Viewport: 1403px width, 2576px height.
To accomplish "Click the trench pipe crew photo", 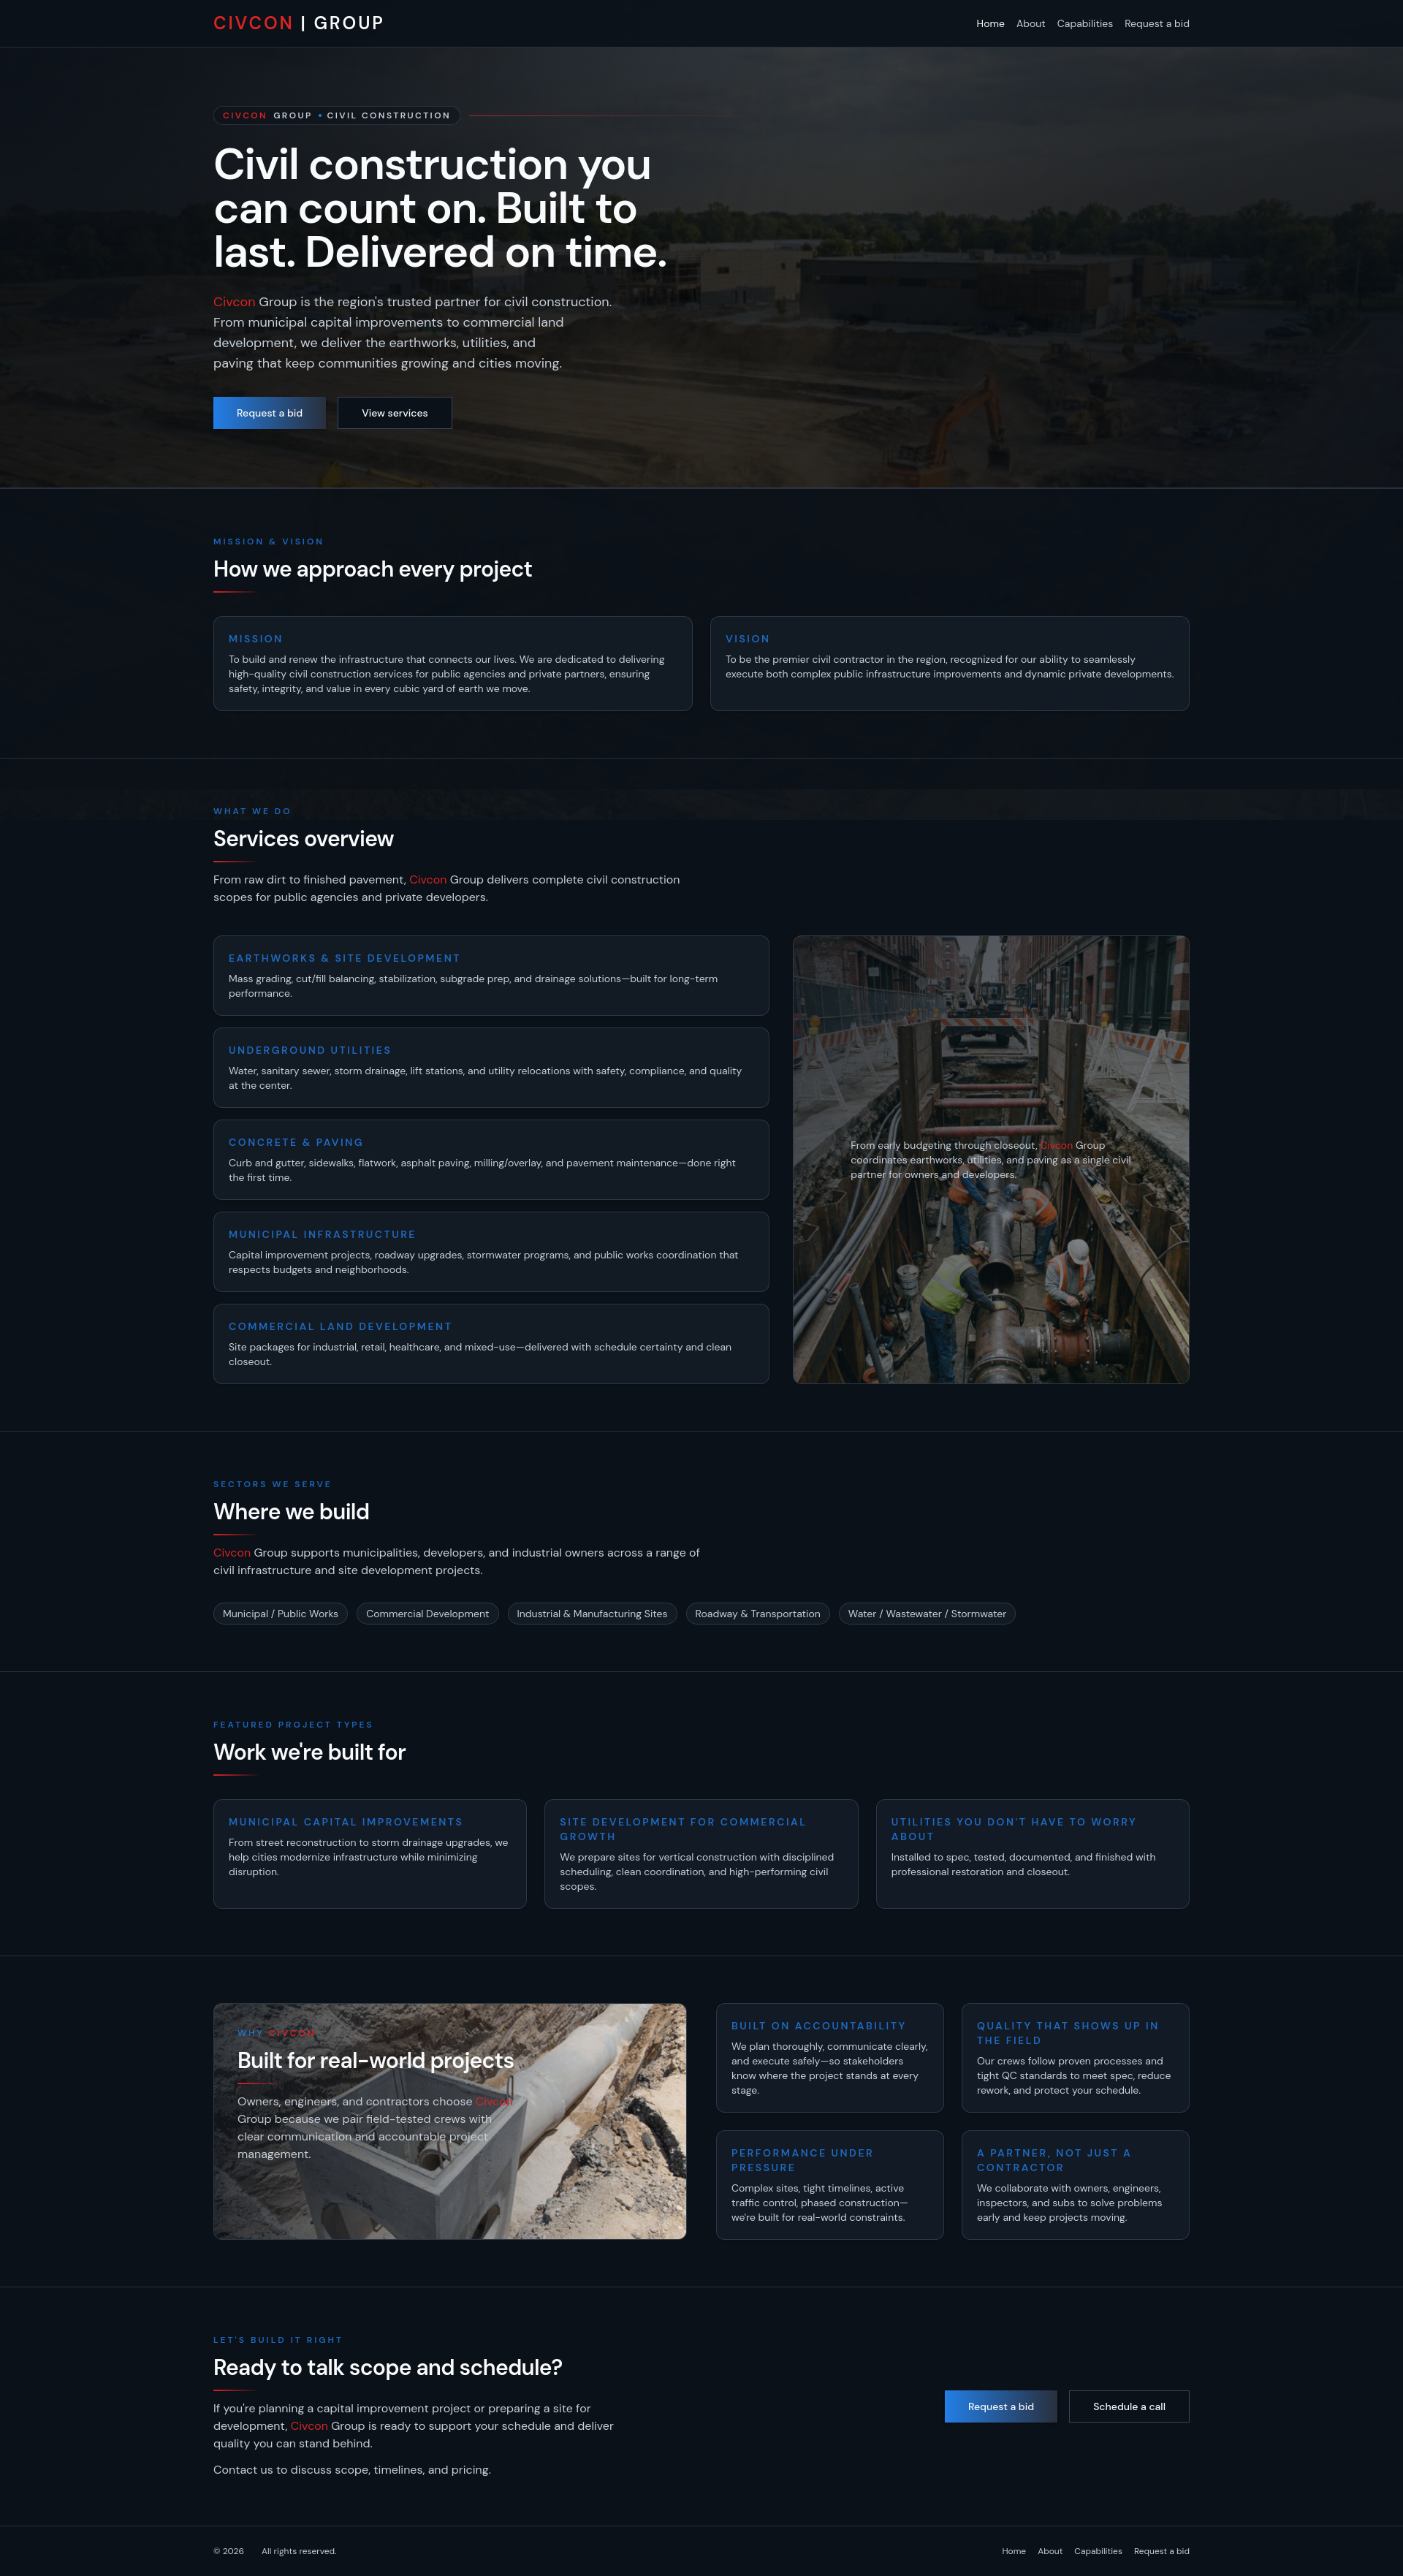I will point(991,1159).
